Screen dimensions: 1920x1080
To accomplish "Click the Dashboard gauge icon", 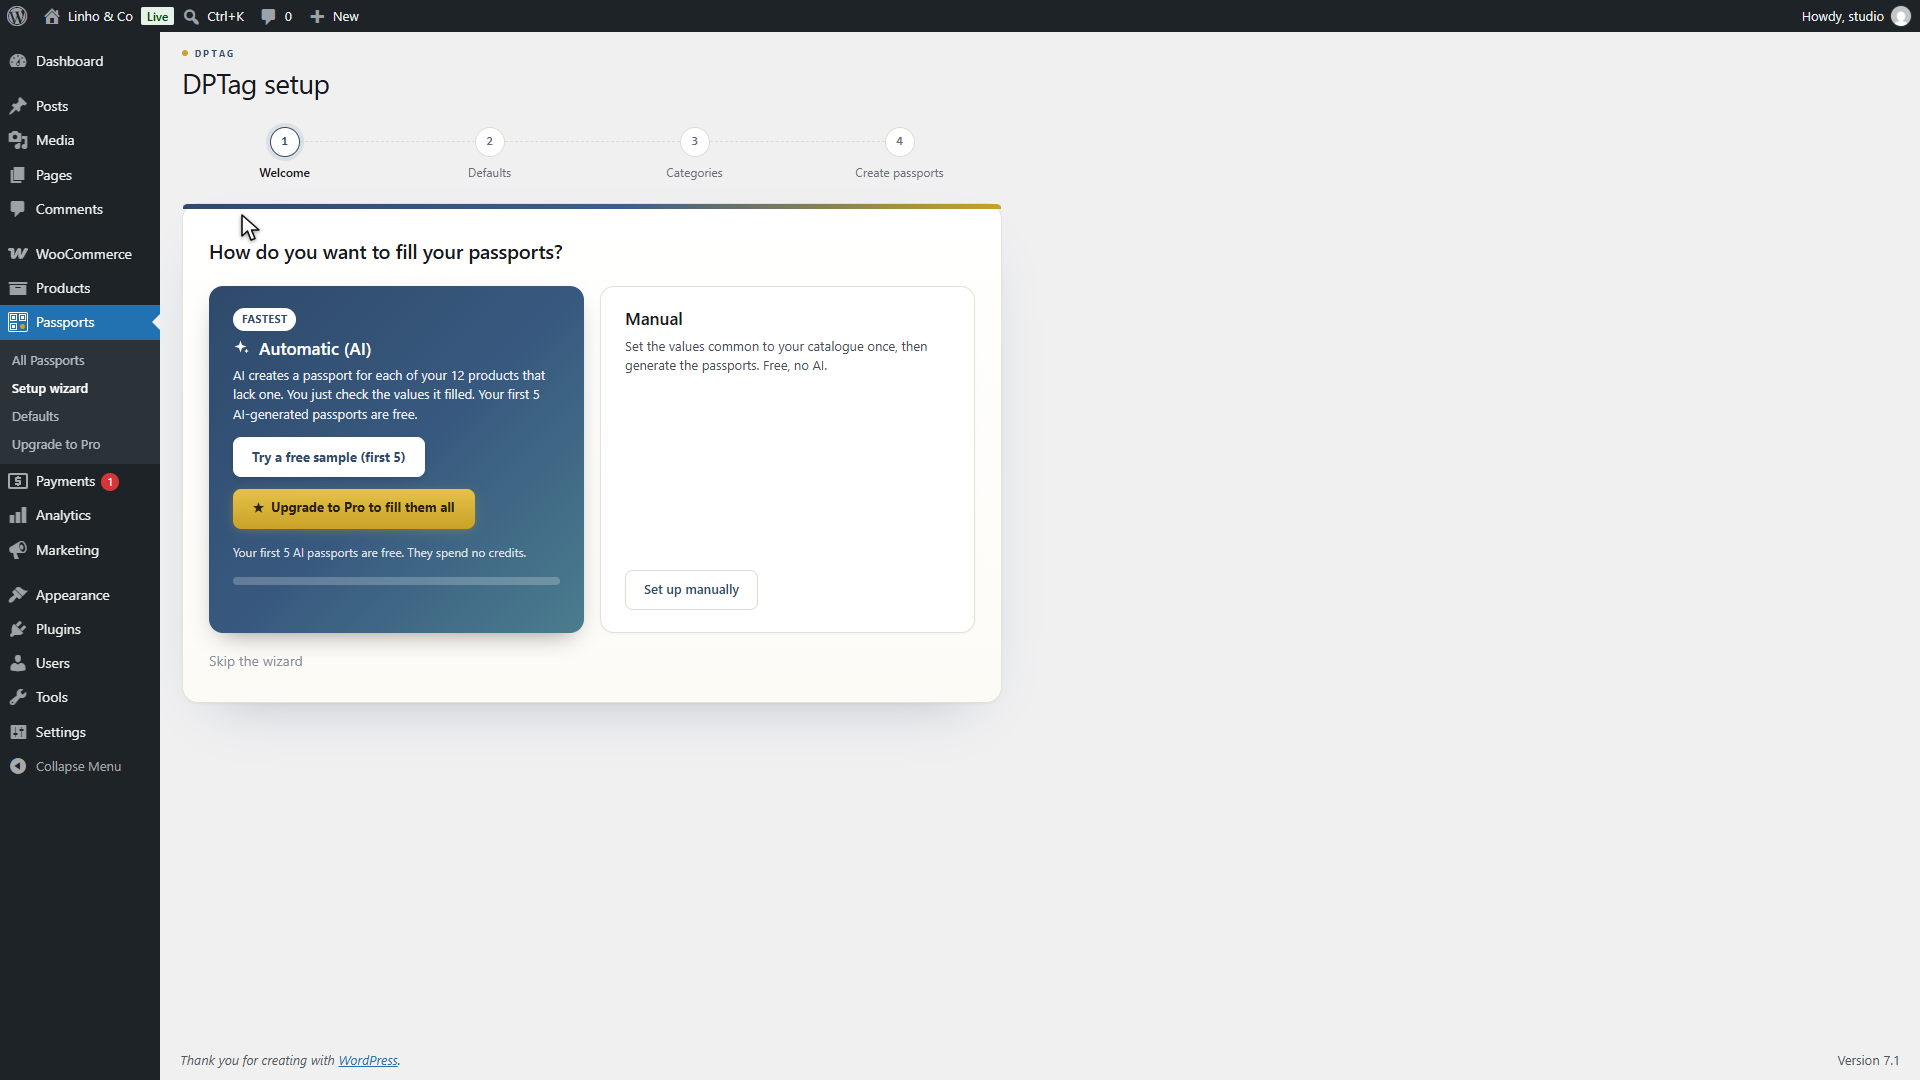I will [18, 61].
